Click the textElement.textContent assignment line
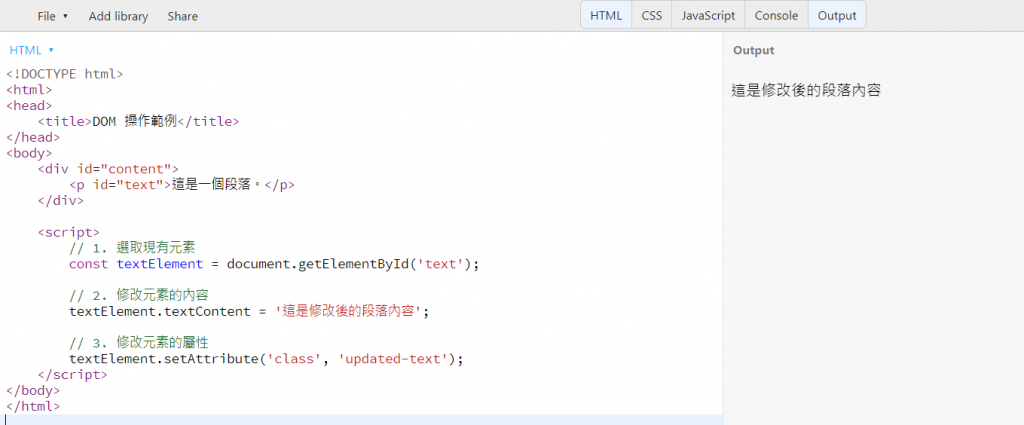This screenshot has width=1024, height=425. click(x=249, y=311)
